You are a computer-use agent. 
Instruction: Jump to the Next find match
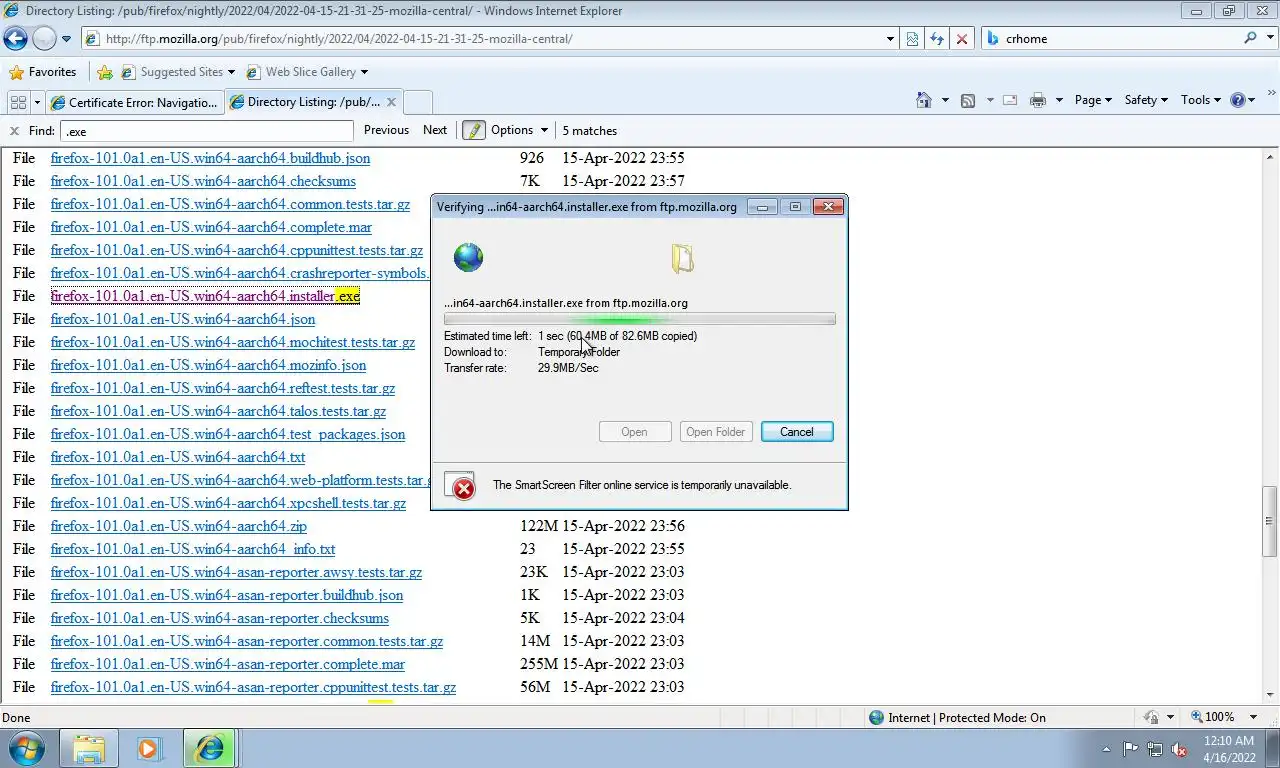coord(435,130)
